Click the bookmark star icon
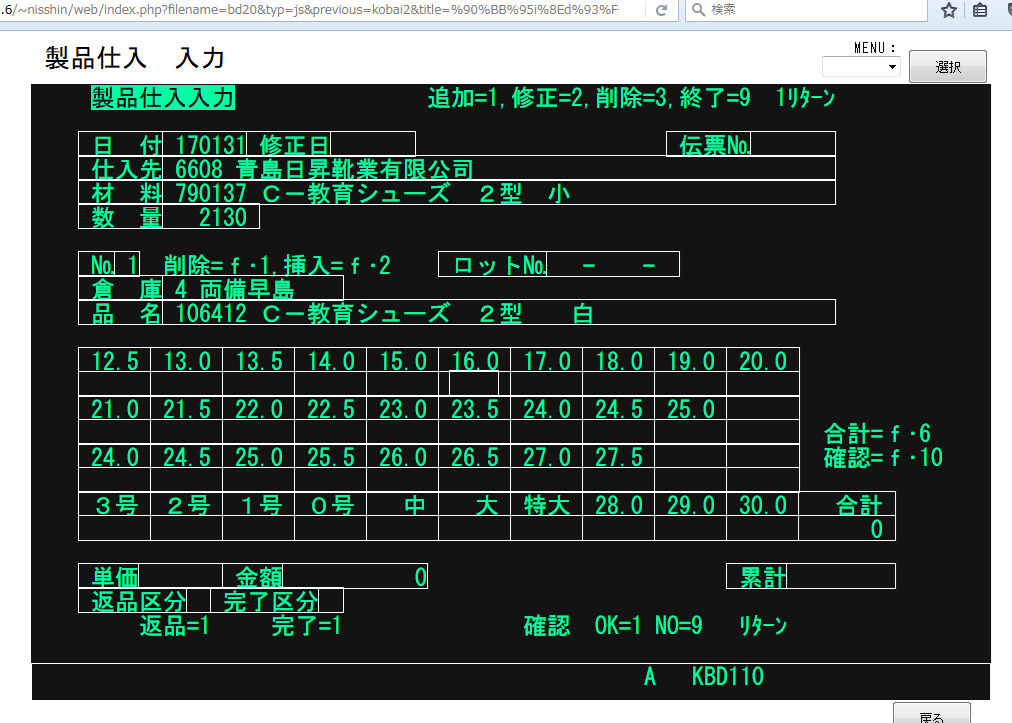Viewport: 1012px width, 723px height. 949,10
